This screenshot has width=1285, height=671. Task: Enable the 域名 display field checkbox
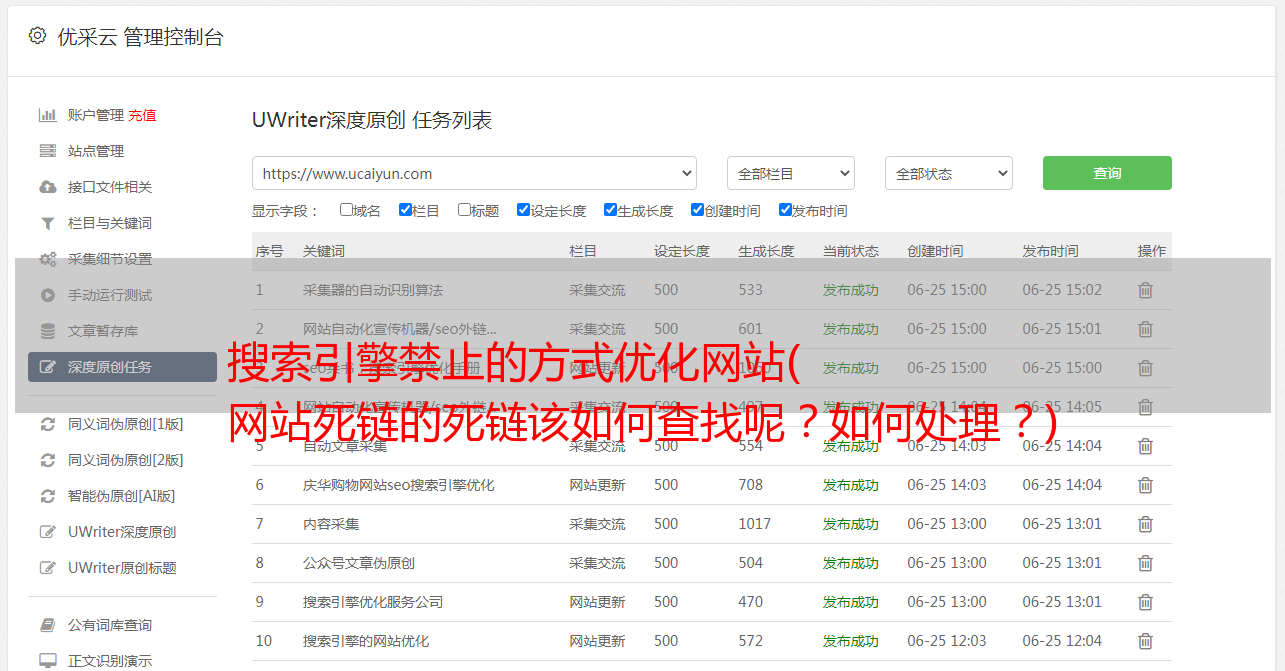pos(346,210)
